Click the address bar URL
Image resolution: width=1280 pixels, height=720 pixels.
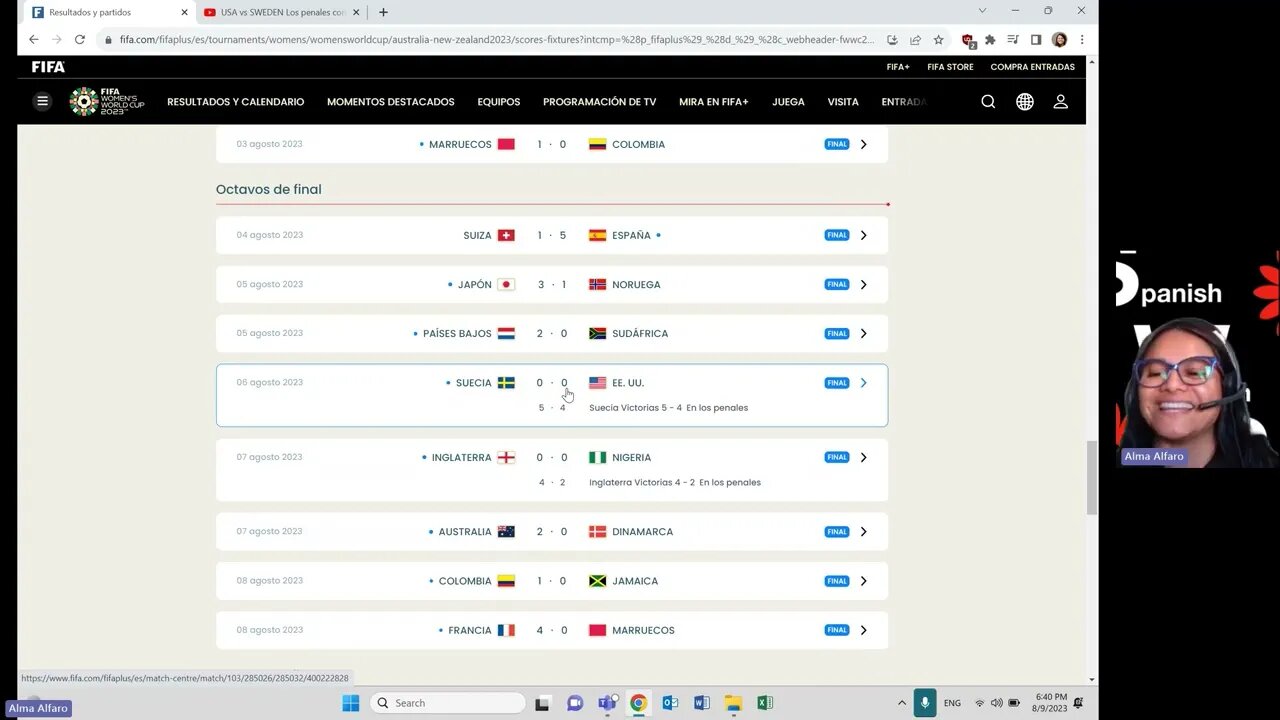point(497,40)
